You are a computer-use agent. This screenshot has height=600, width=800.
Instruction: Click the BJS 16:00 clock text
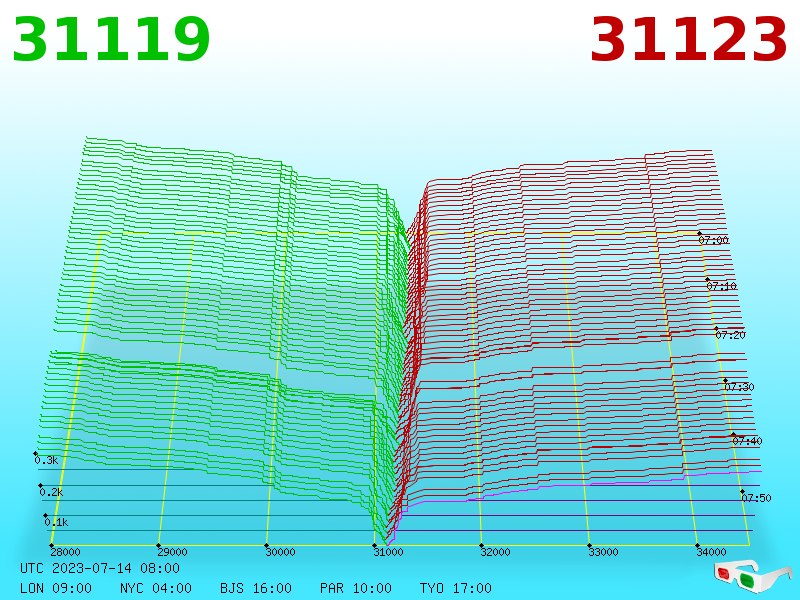tap(256, 588)
